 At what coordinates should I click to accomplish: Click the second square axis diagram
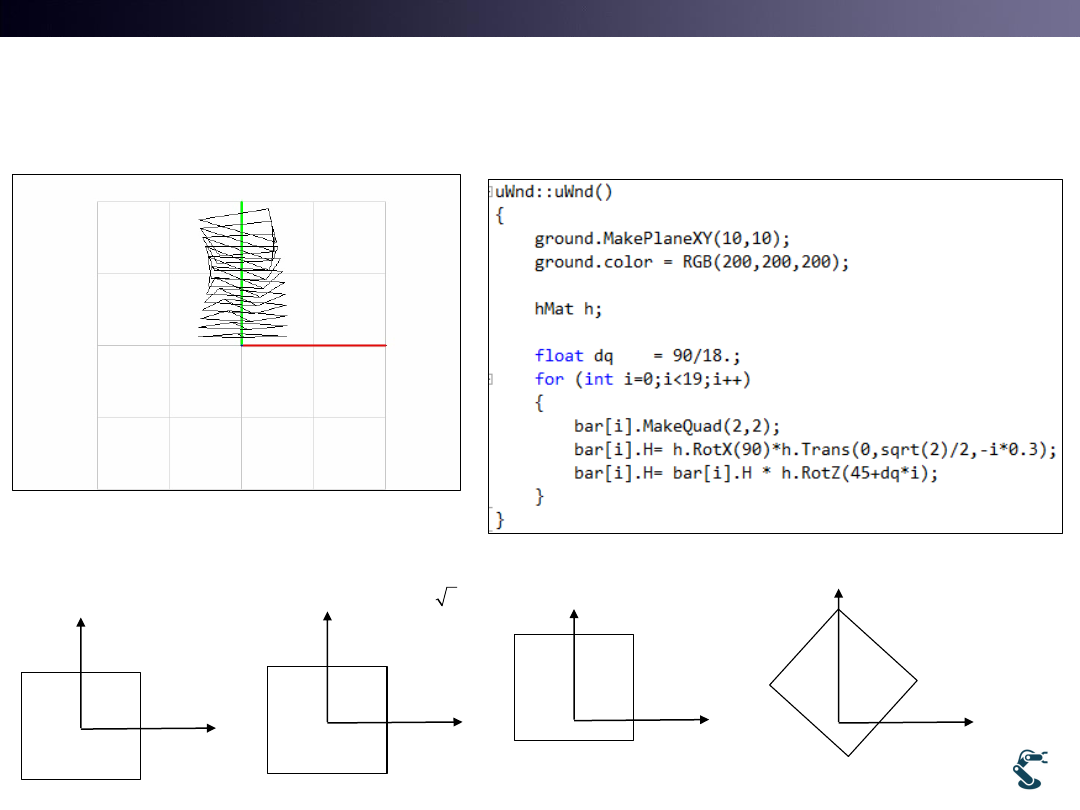tap(327, 719)
